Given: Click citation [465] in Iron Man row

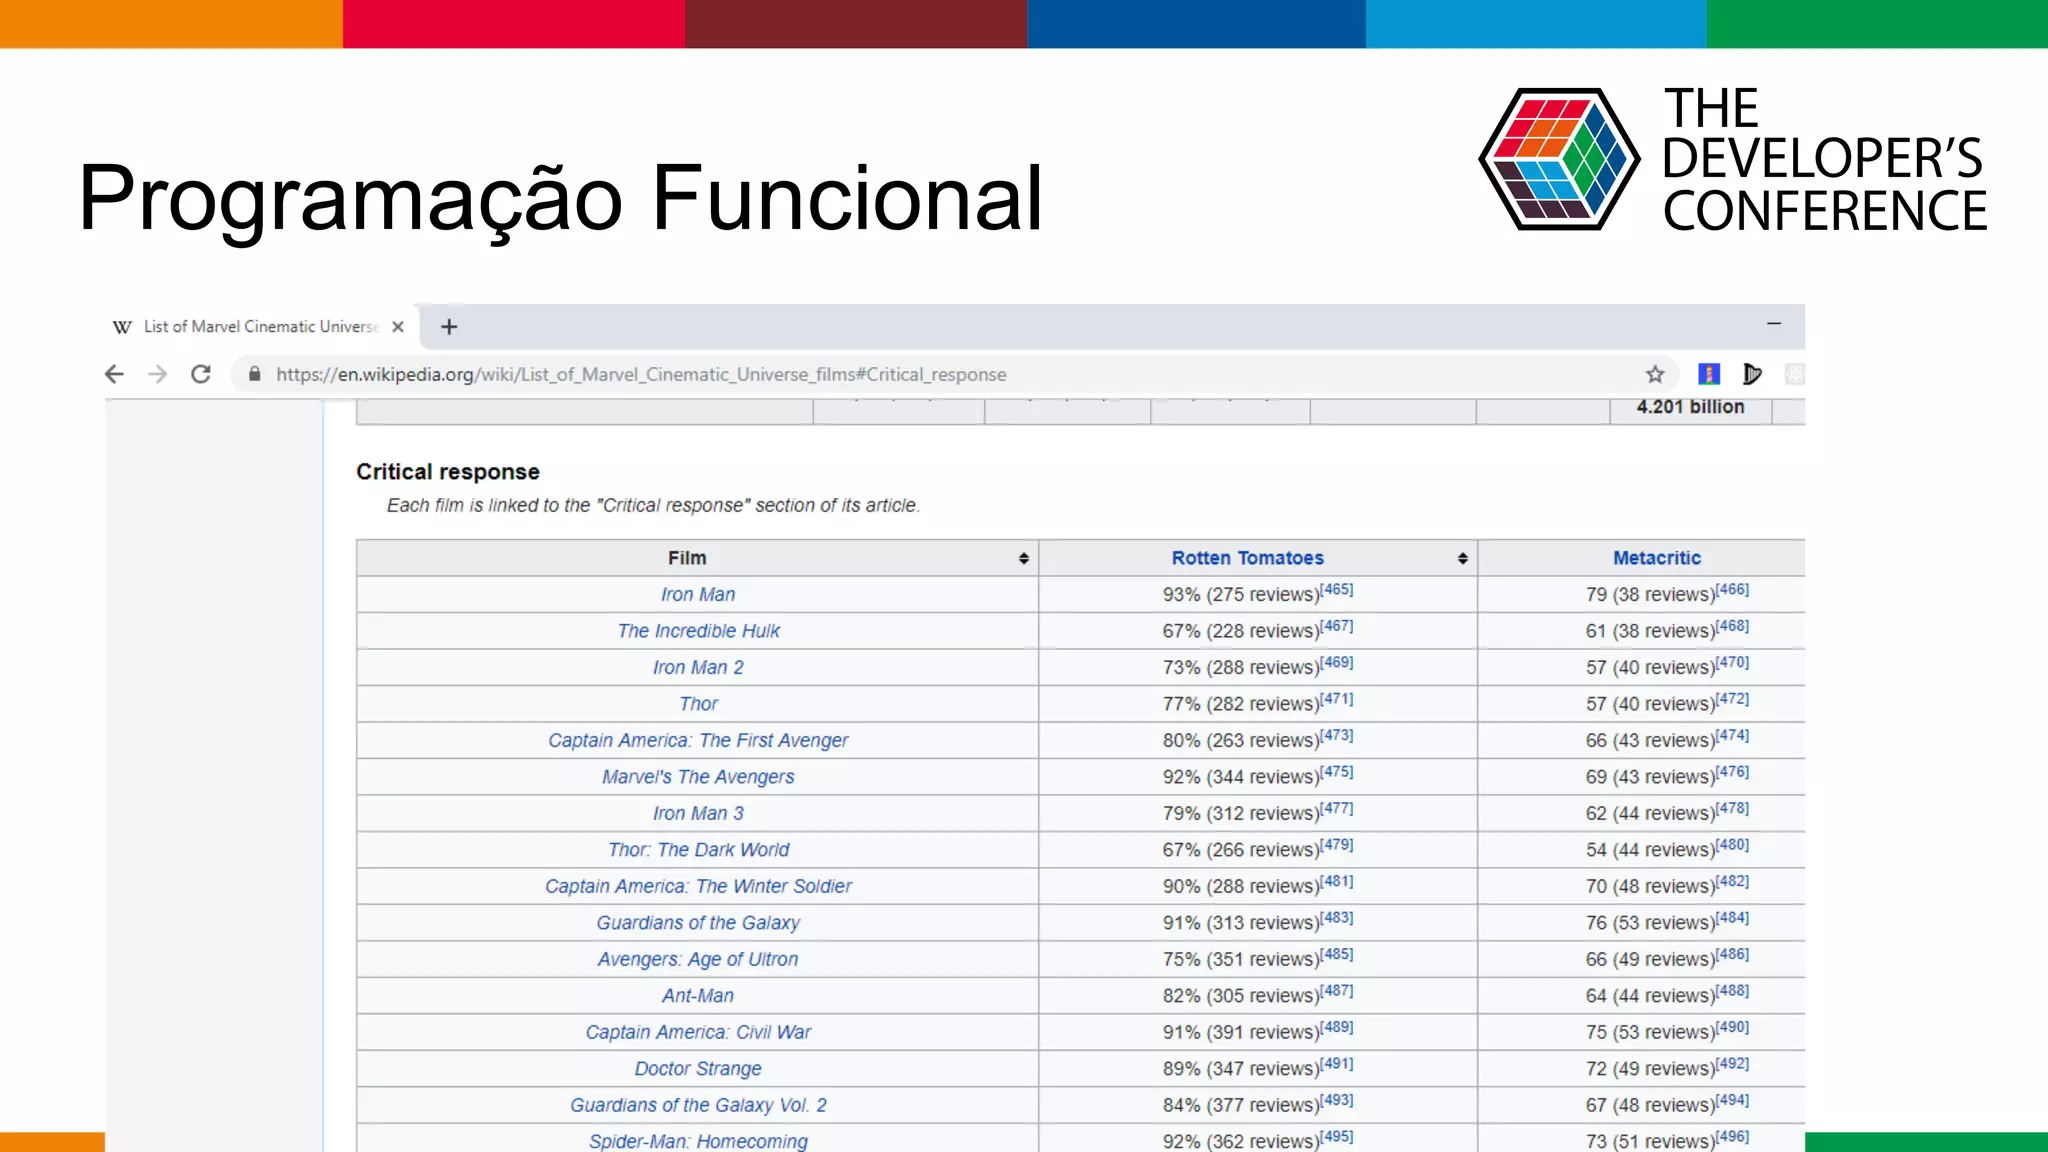Looking at the screenshot, I should click(x=1337, y=589).
